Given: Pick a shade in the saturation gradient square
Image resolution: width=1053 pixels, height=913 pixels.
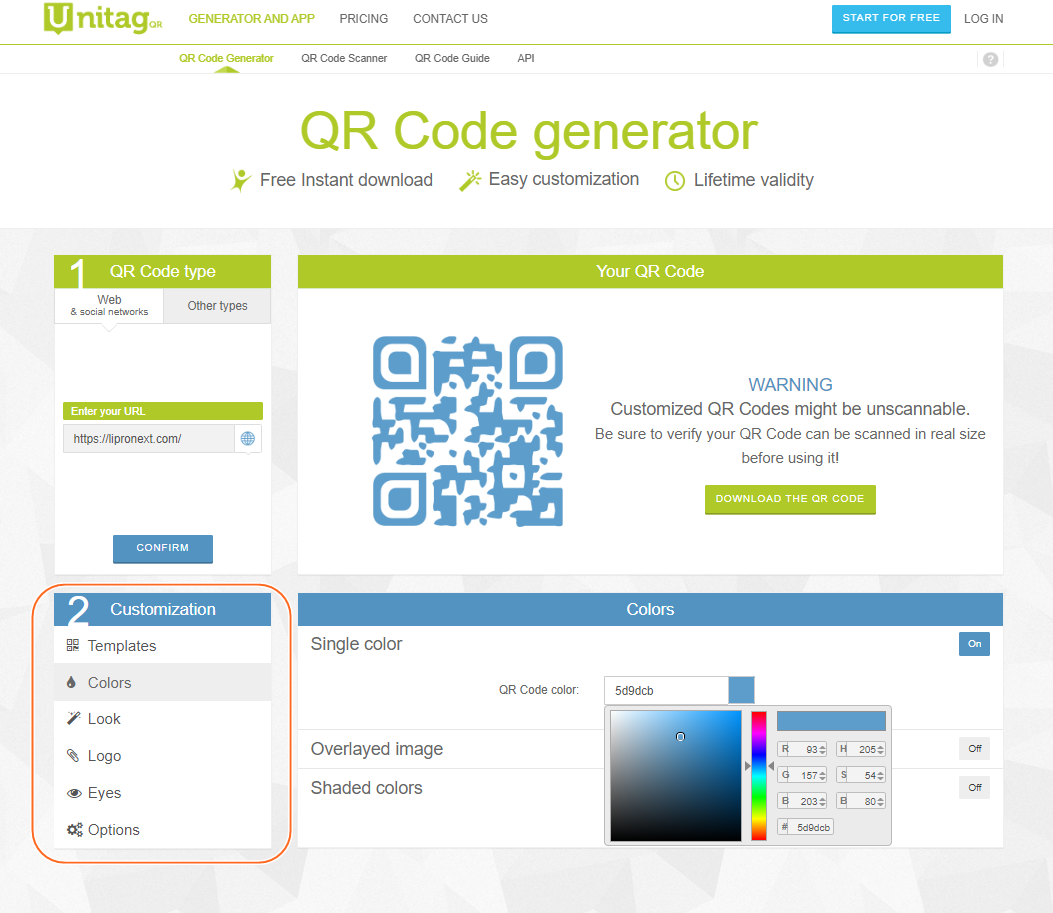Looking at the screenshot, I should [x=676, y=775].
